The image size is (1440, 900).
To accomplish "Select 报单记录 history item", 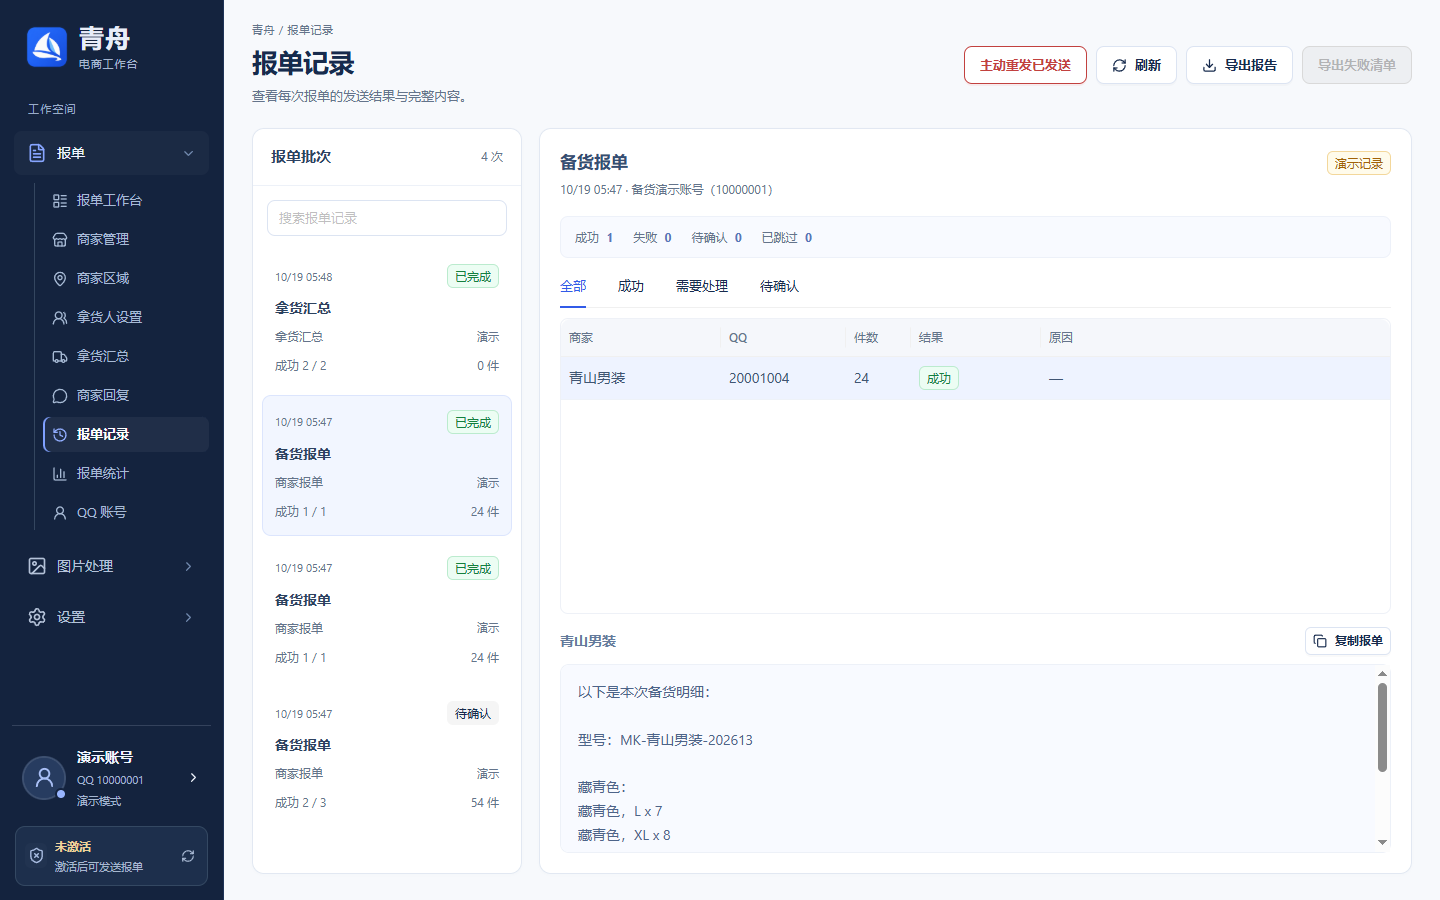I will (x=126, y=434).
